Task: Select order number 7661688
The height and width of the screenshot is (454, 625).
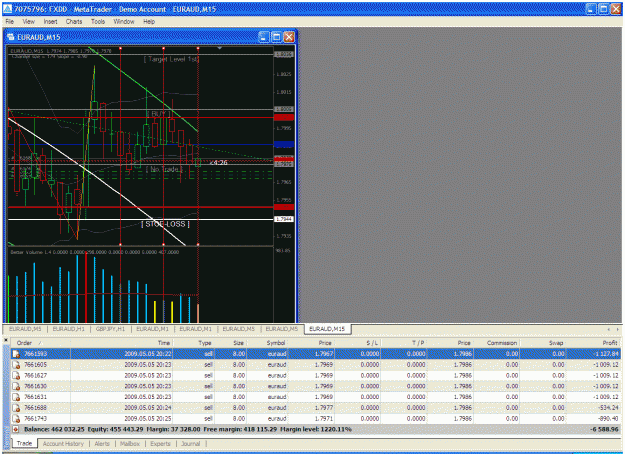Action: [35, 408]
